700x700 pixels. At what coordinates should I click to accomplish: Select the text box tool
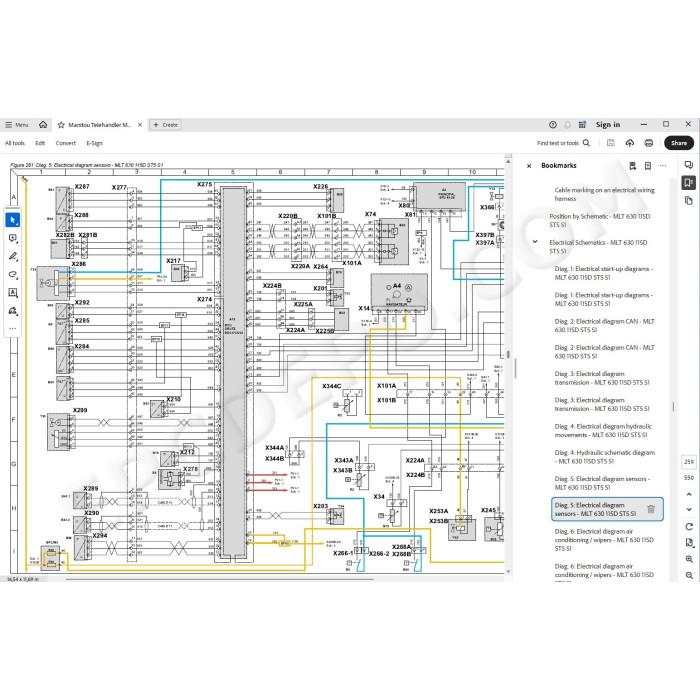tap(12, 292)
